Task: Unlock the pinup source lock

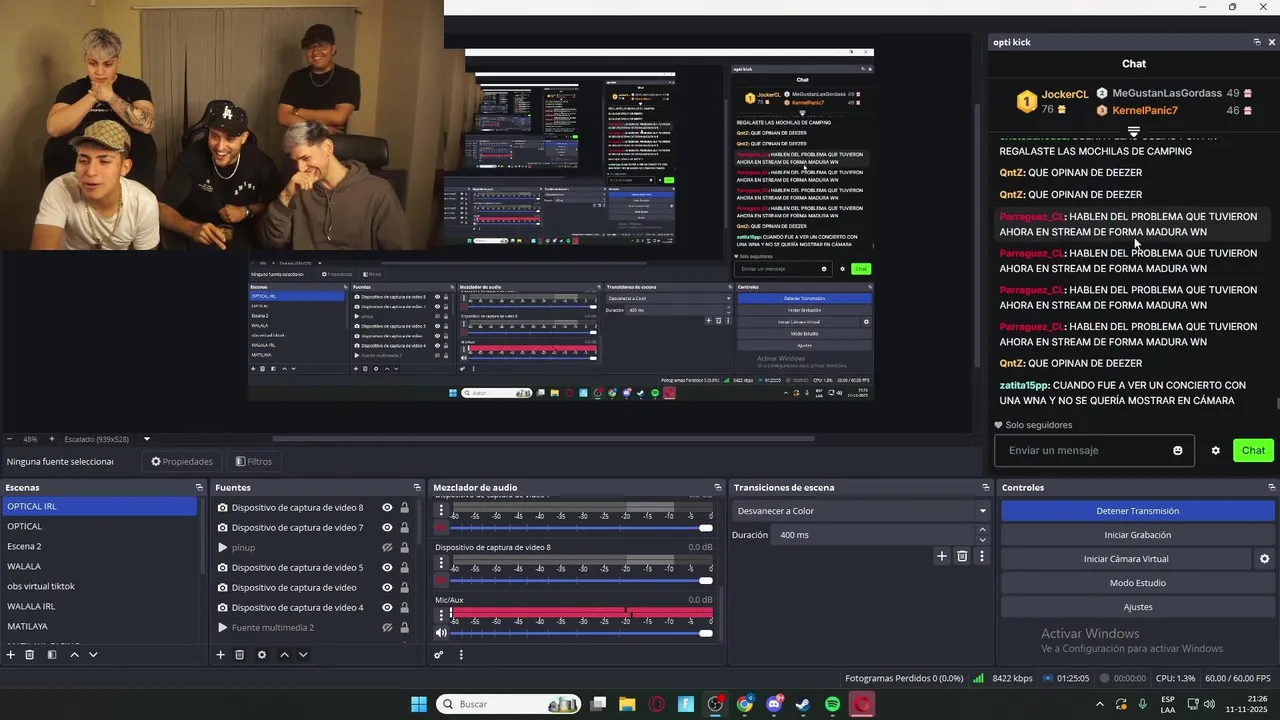Action: [404, 548]
